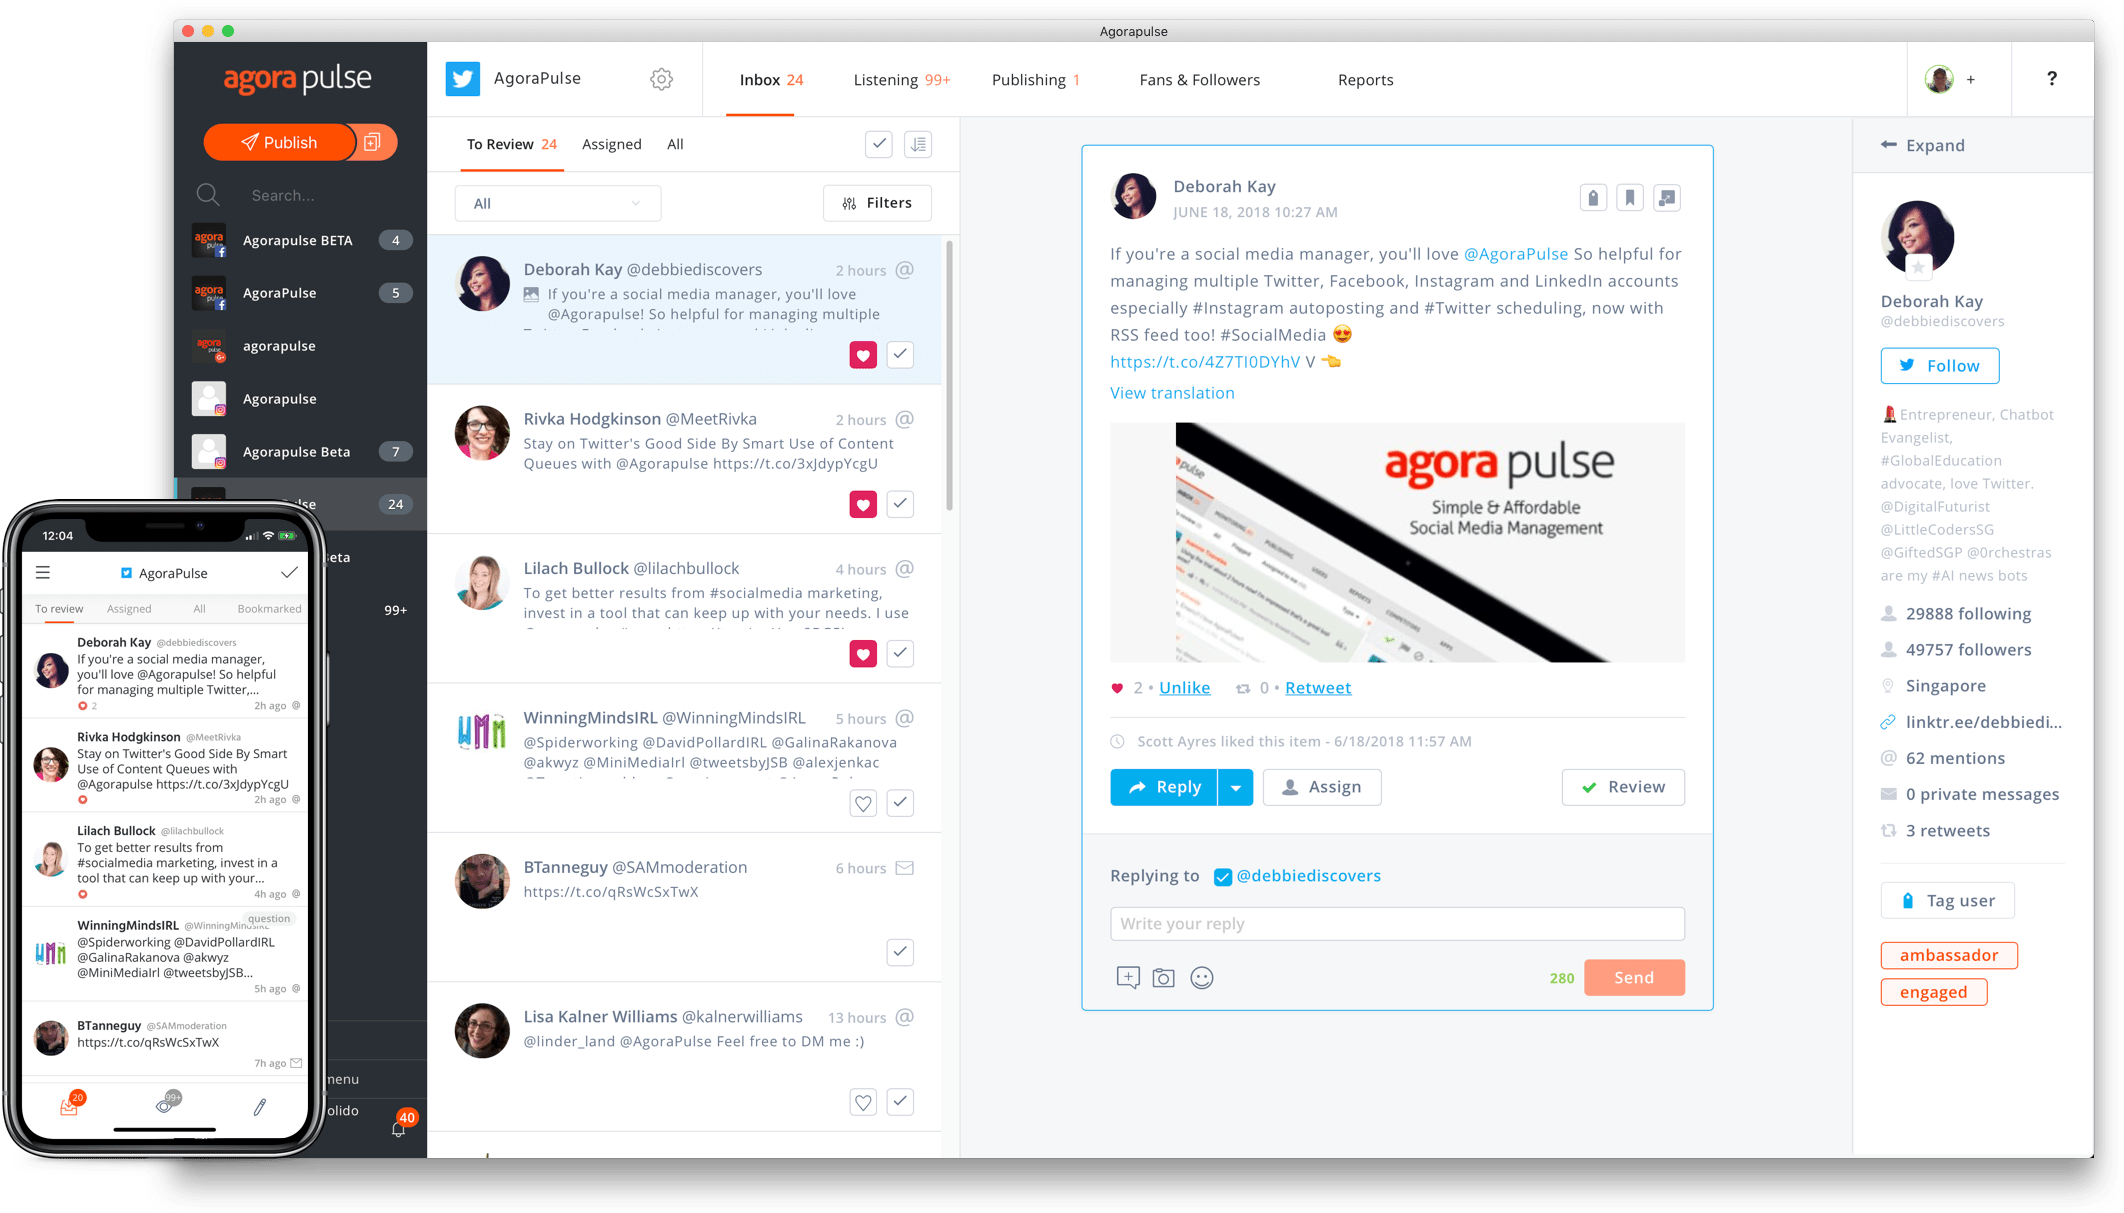Click the emoji icon in the reply composer
2124x1213 pixels.
(1204, 977)
